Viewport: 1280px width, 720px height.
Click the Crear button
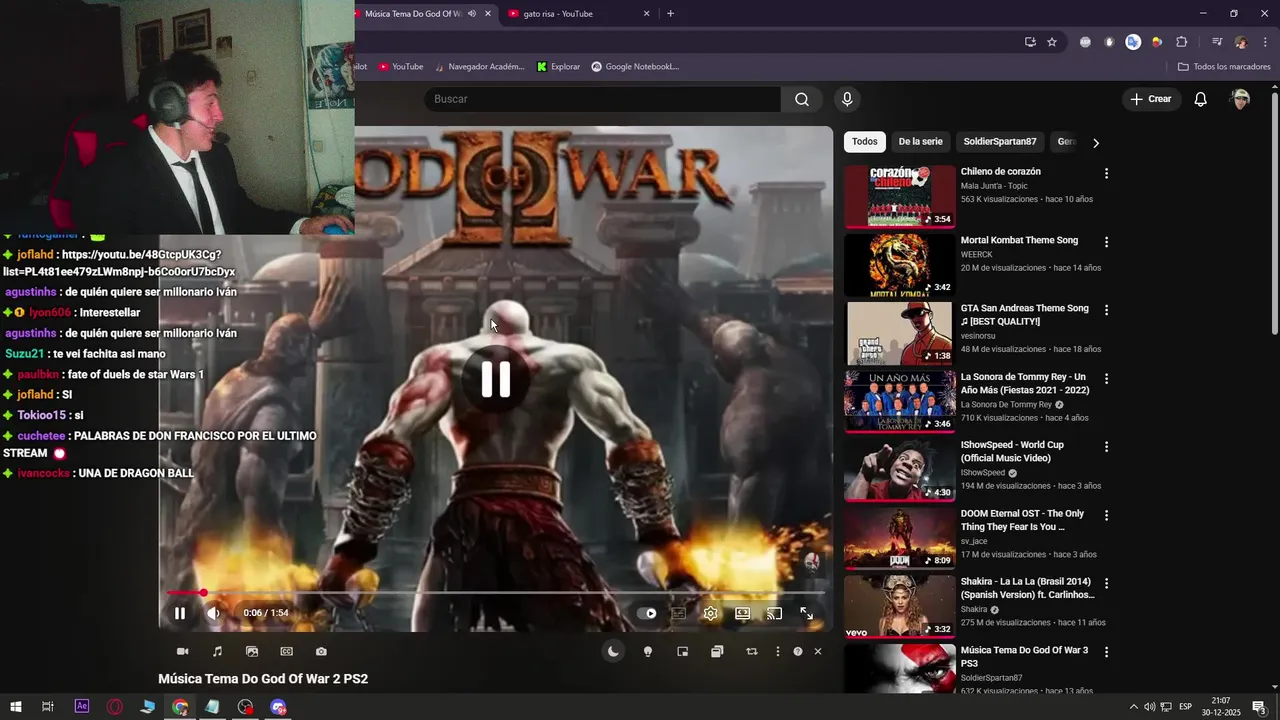point(1150,99)
